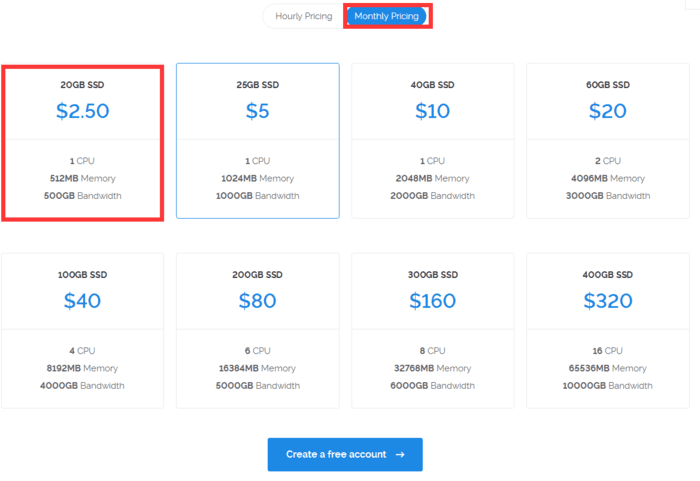This screenshot has height=481, width=700.
Task: Click the $320 price text
Action: [608, 301]
